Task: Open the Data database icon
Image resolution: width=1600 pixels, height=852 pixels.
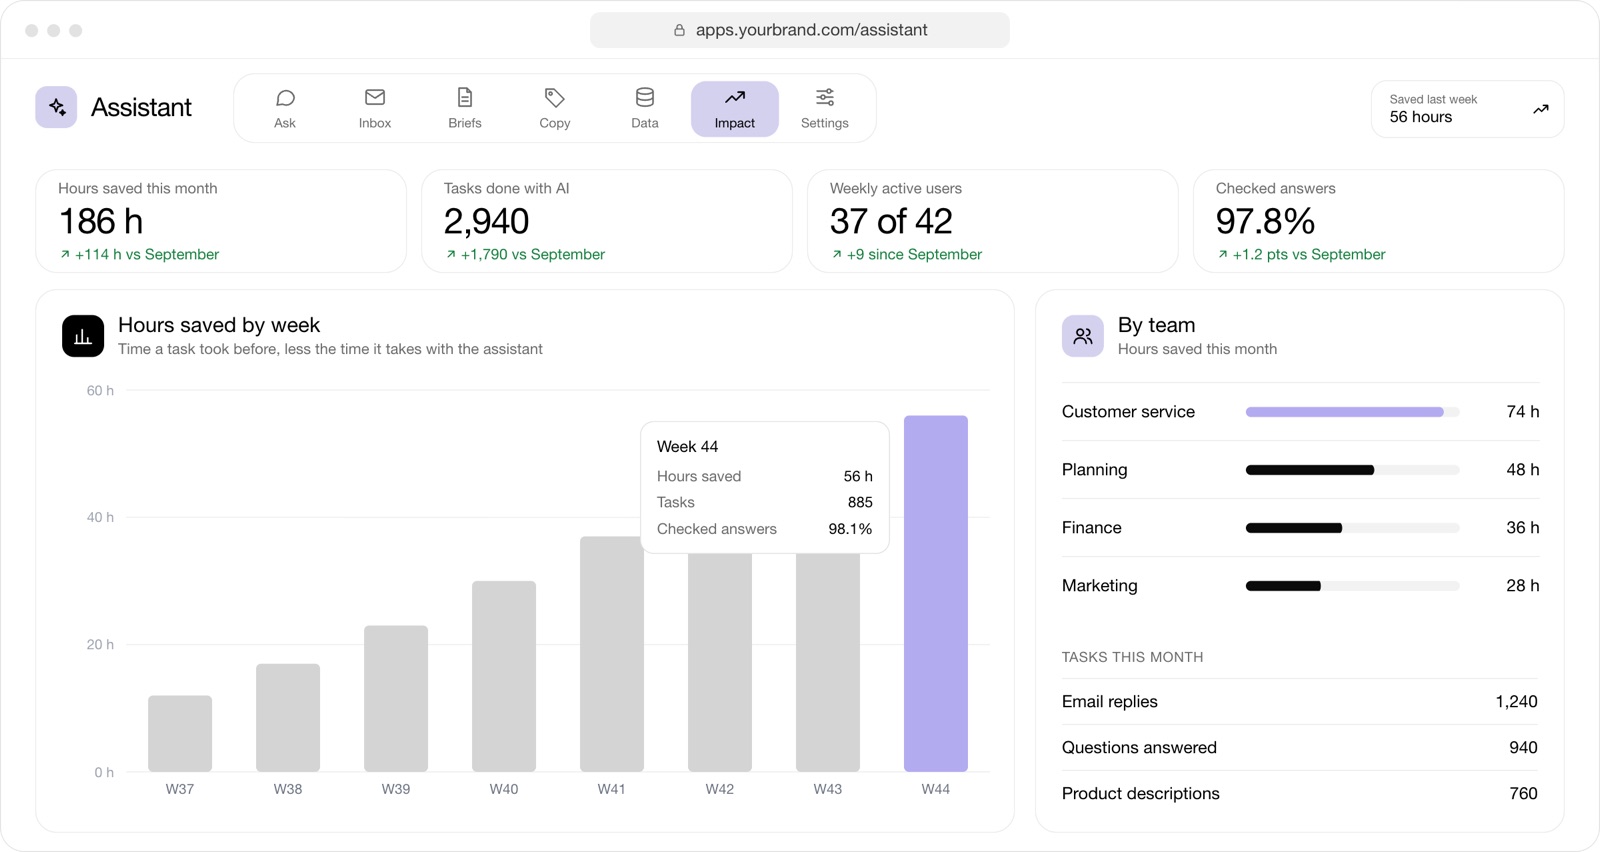Action: coord(645,97)
